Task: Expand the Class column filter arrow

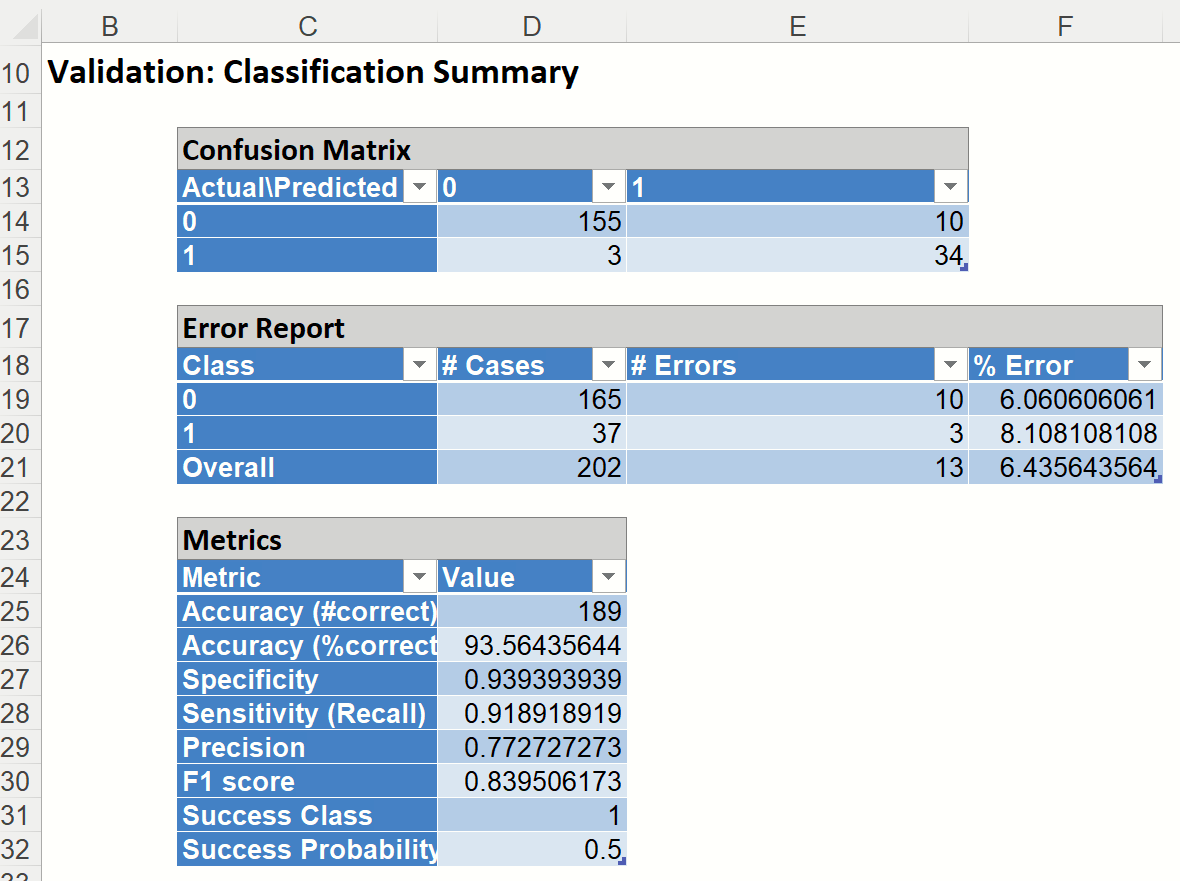Action: coord(420,365)
